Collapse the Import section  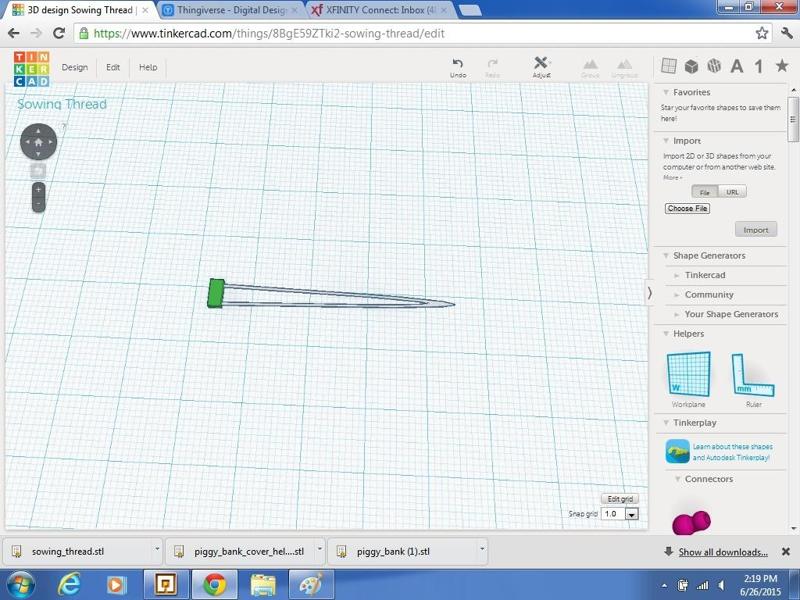(x=665, y=140)
